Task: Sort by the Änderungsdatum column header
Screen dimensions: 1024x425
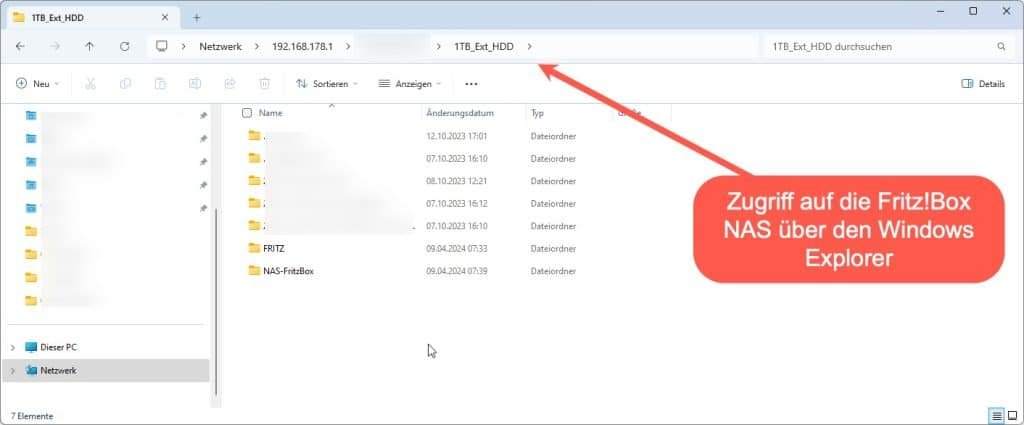Action: point(460,113)
